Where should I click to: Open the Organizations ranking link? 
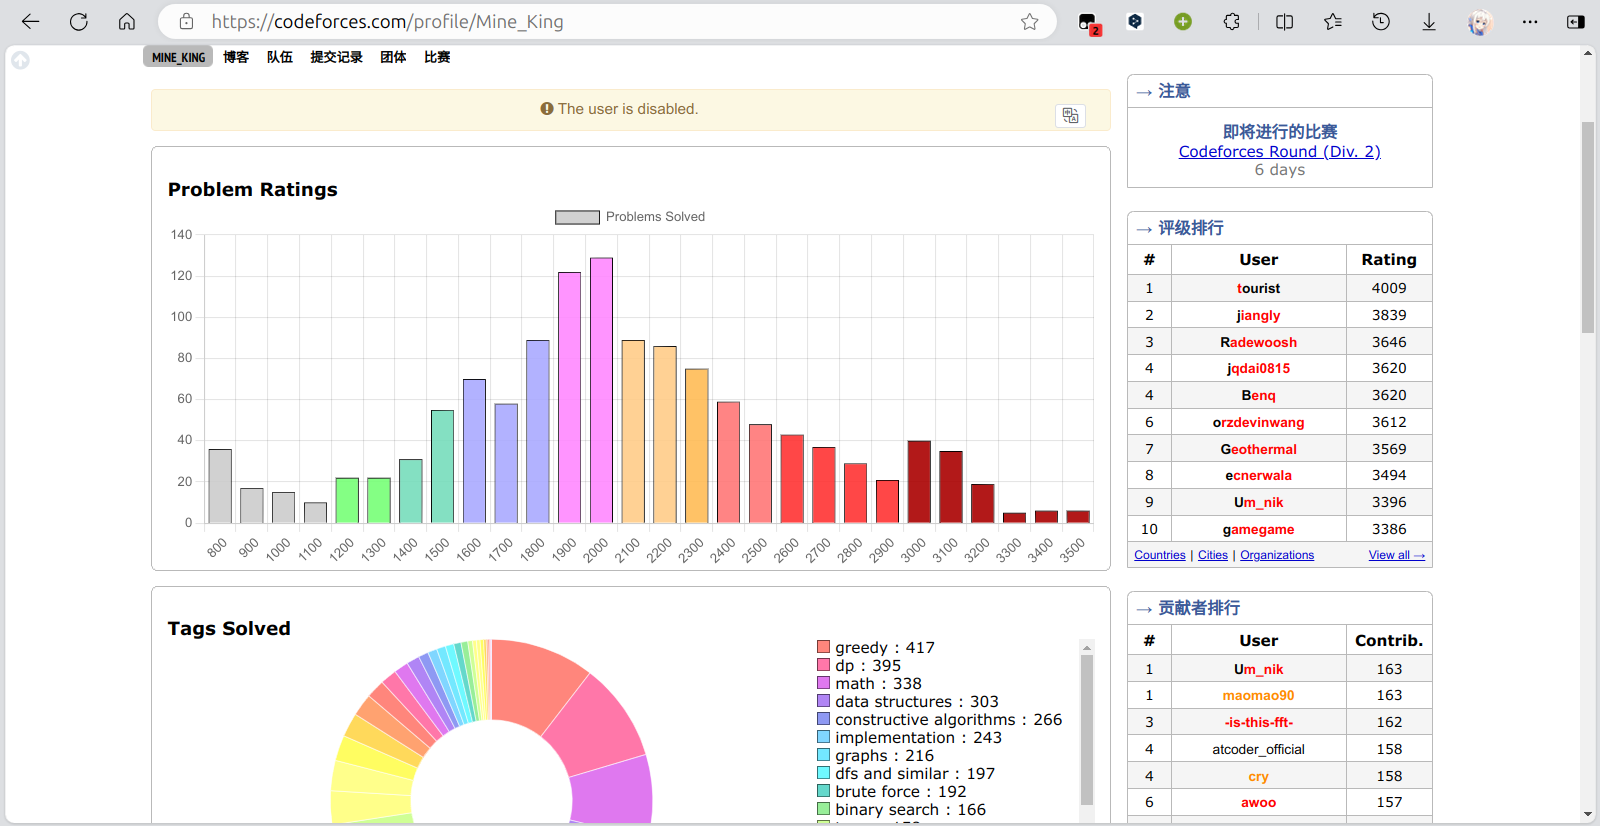[1277, 555]
